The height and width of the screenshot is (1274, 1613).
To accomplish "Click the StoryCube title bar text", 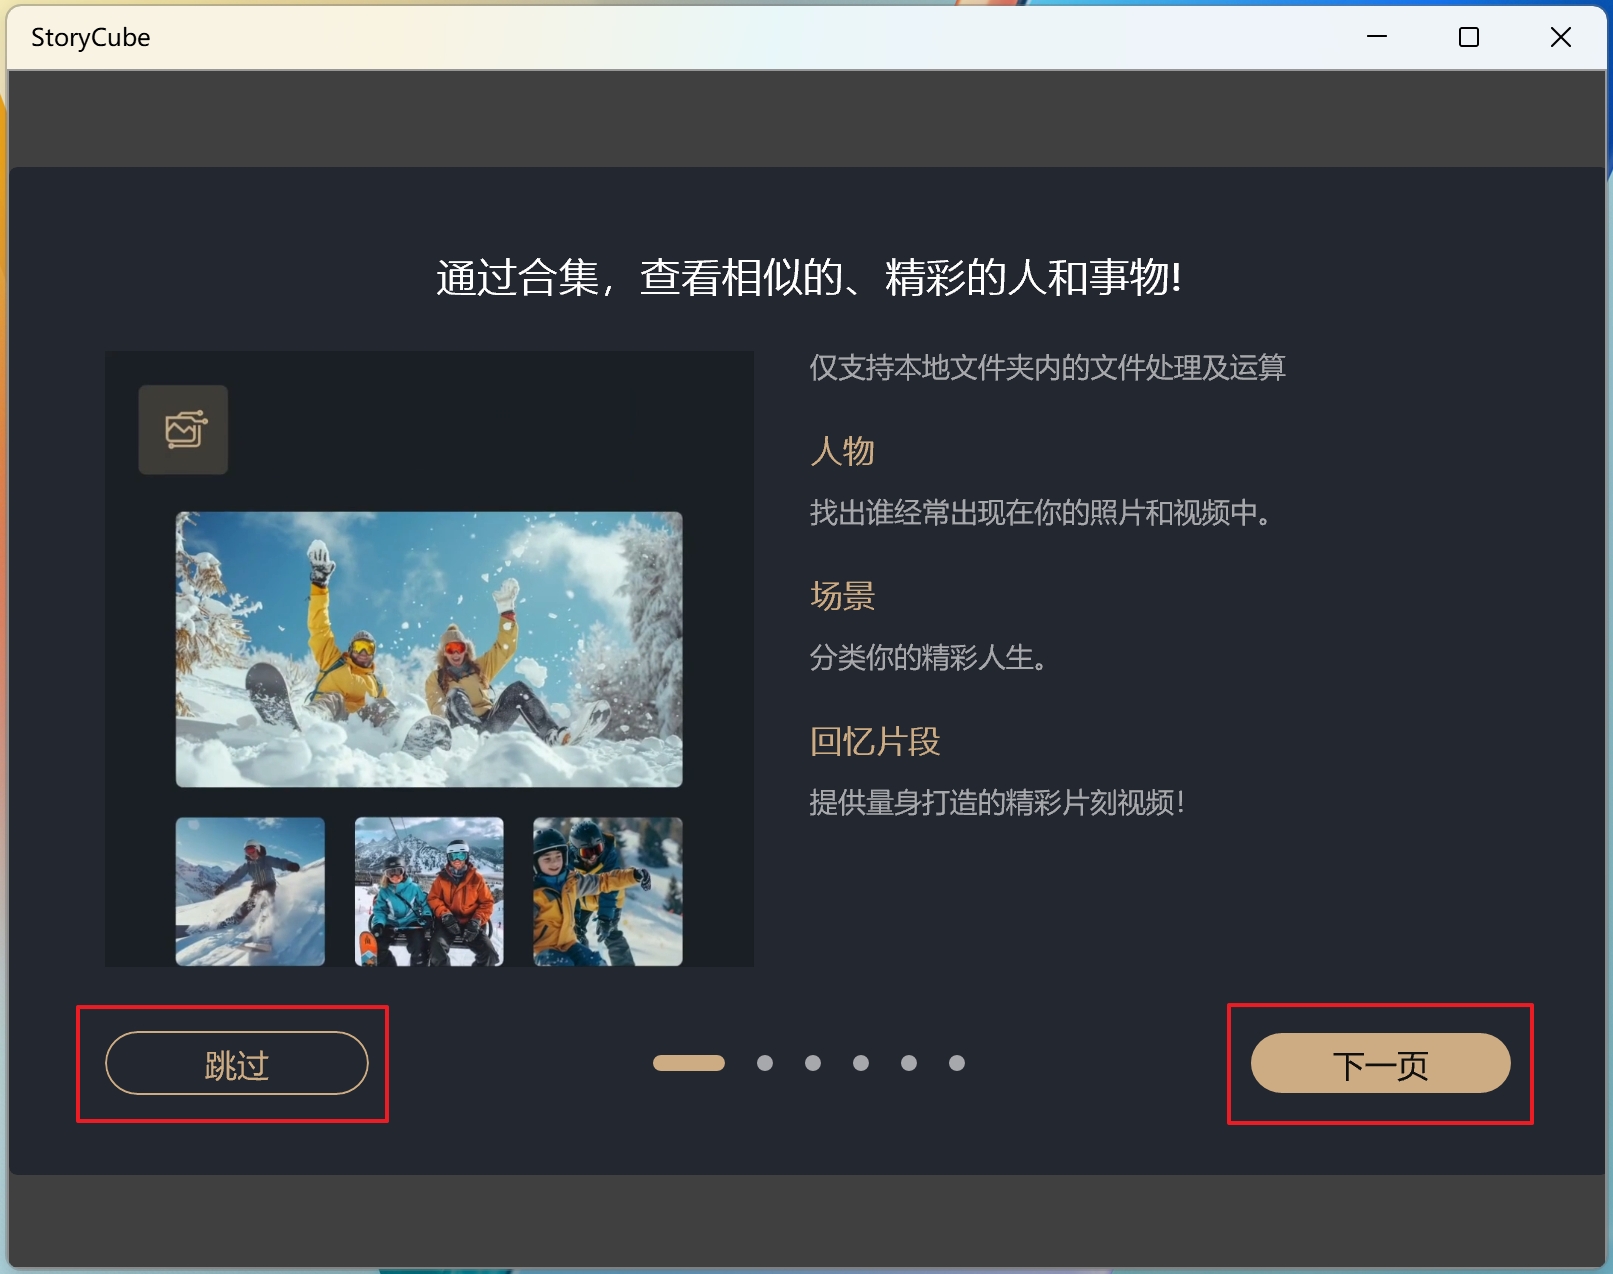I will point(90,37).
